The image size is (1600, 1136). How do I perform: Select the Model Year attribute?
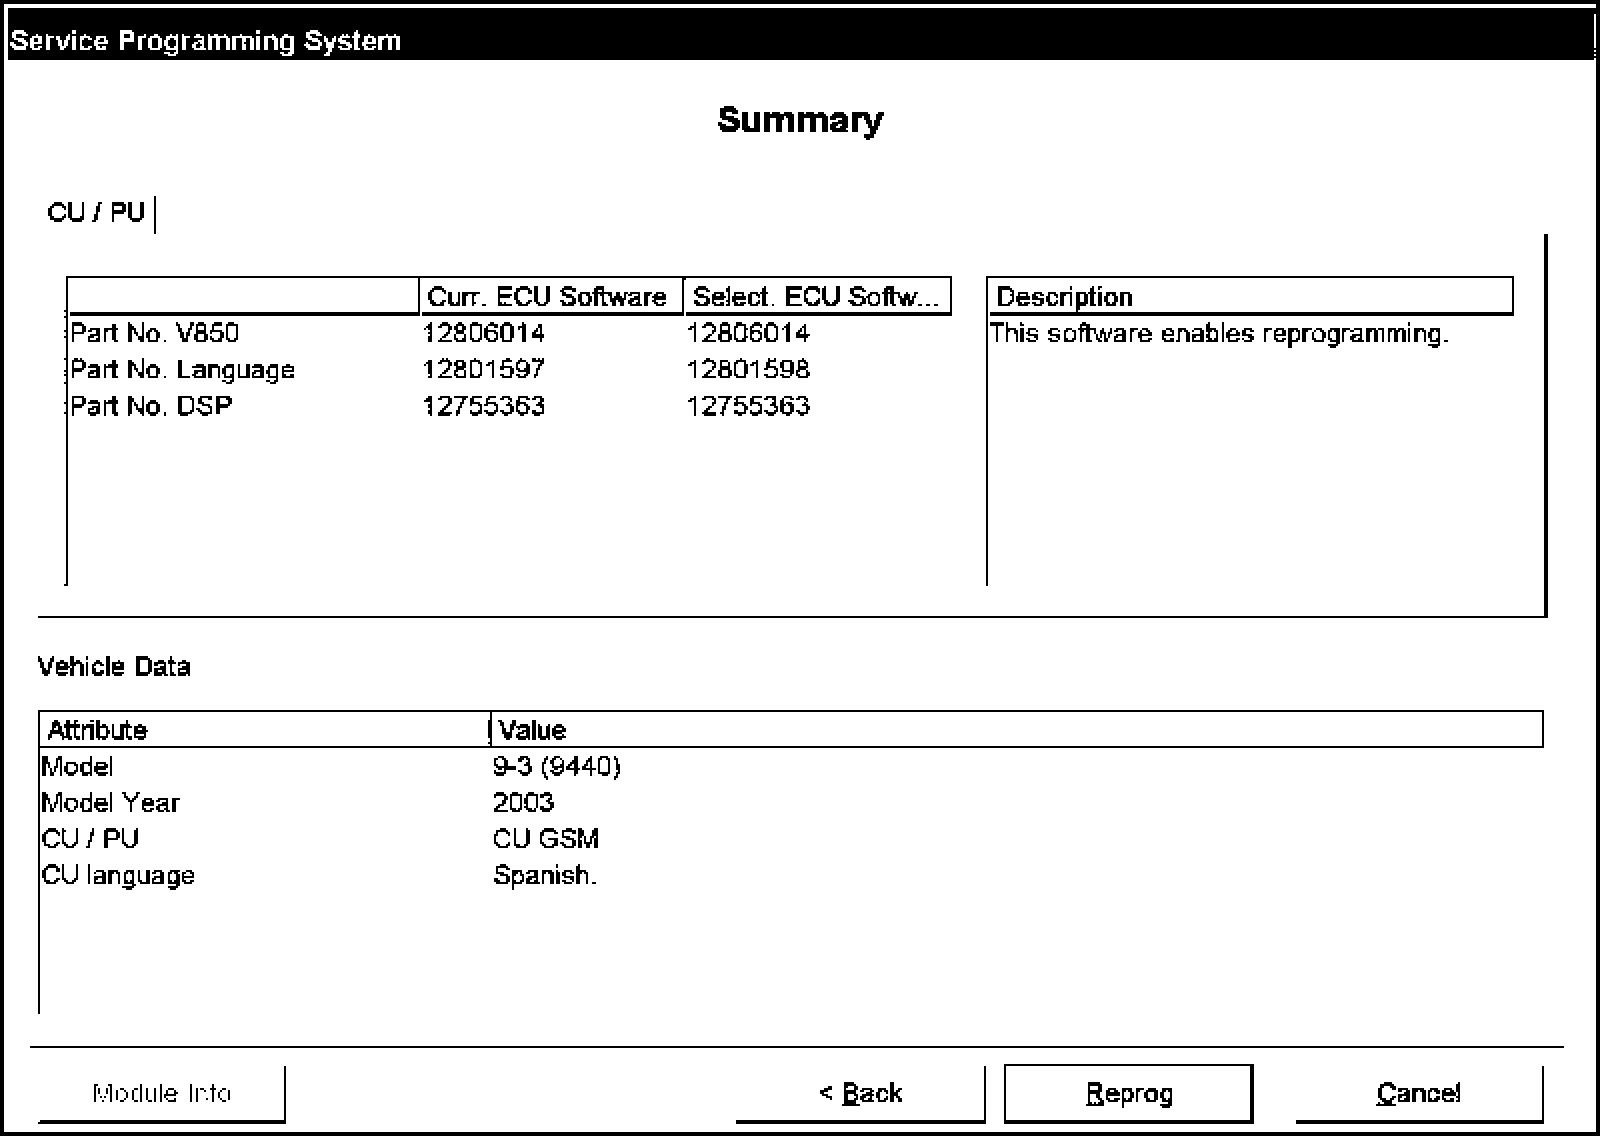pos(111,803)
